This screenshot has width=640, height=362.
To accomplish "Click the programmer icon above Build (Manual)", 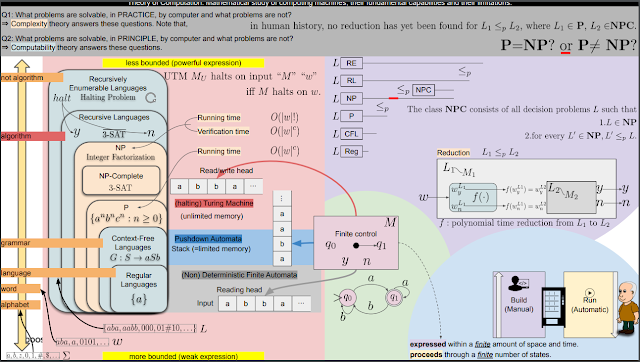I will click(x=519, y=283).
